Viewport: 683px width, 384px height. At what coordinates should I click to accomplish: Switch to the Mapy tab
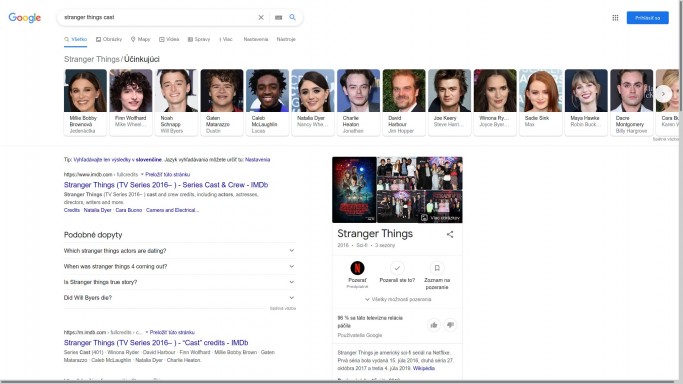(141, 39)
